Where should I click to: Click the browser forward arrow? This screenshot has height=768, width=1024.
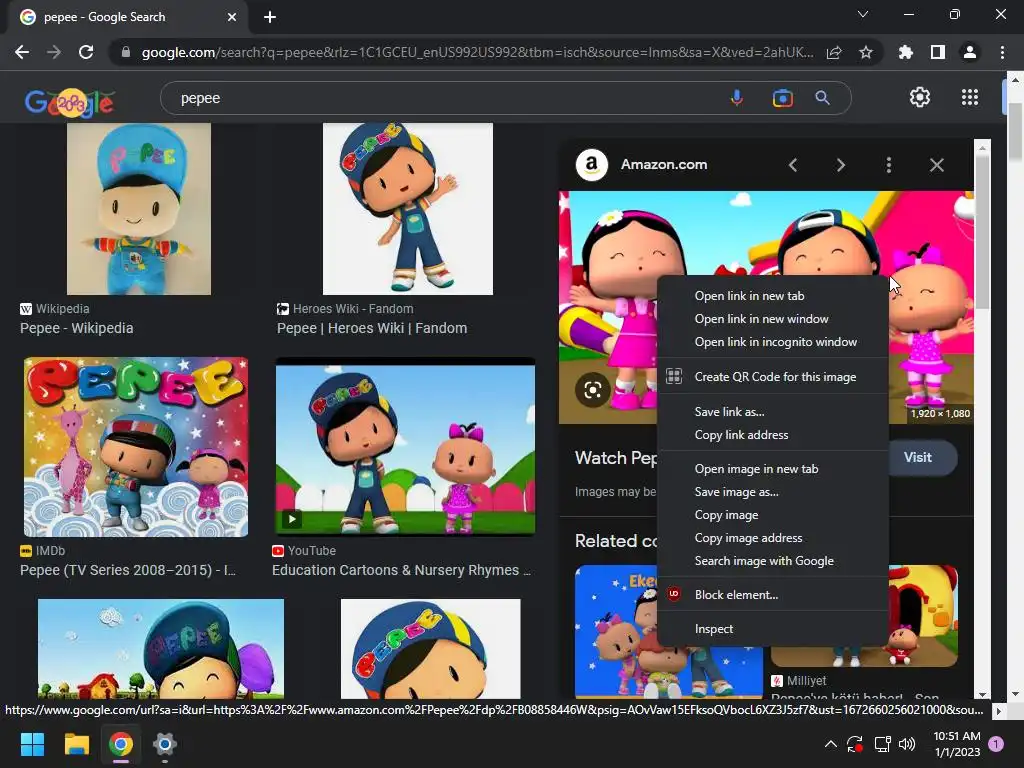point(54,52)
